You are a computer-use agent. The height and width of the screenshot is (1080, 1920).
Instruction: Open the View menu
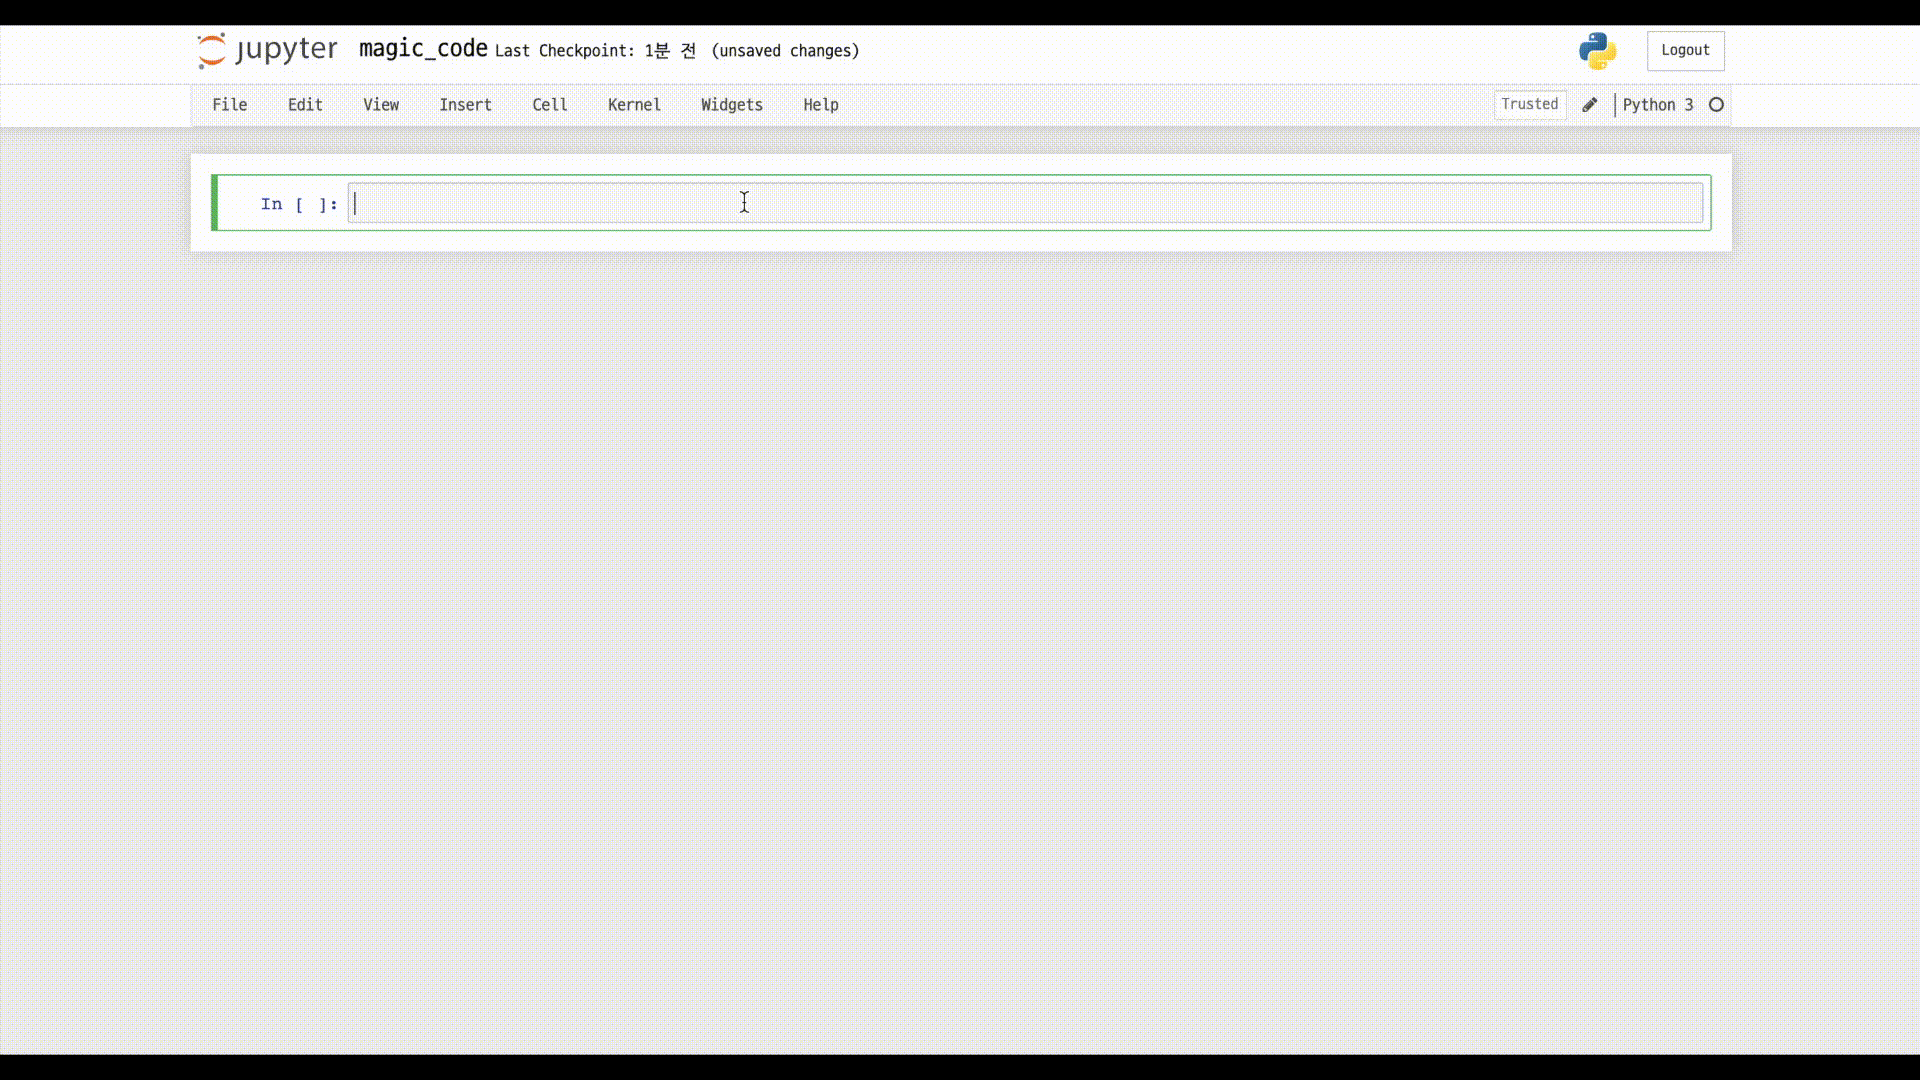point(381,105)
